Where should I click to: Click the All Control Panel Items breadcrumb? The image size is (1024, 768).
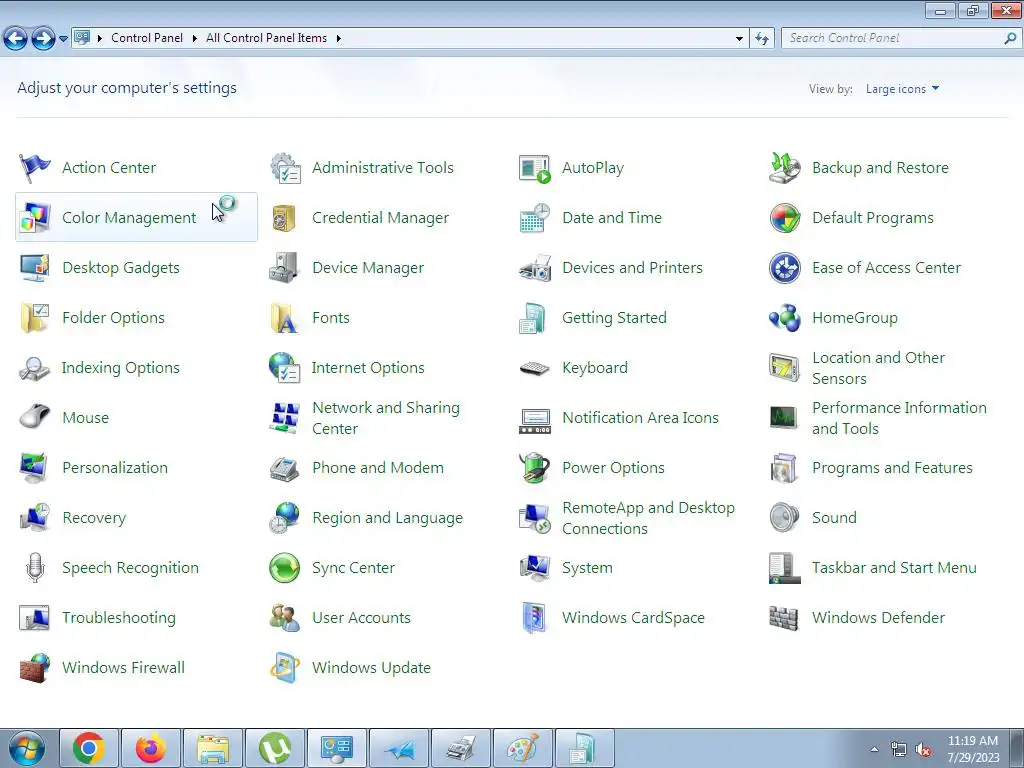[x=266, y=38]
